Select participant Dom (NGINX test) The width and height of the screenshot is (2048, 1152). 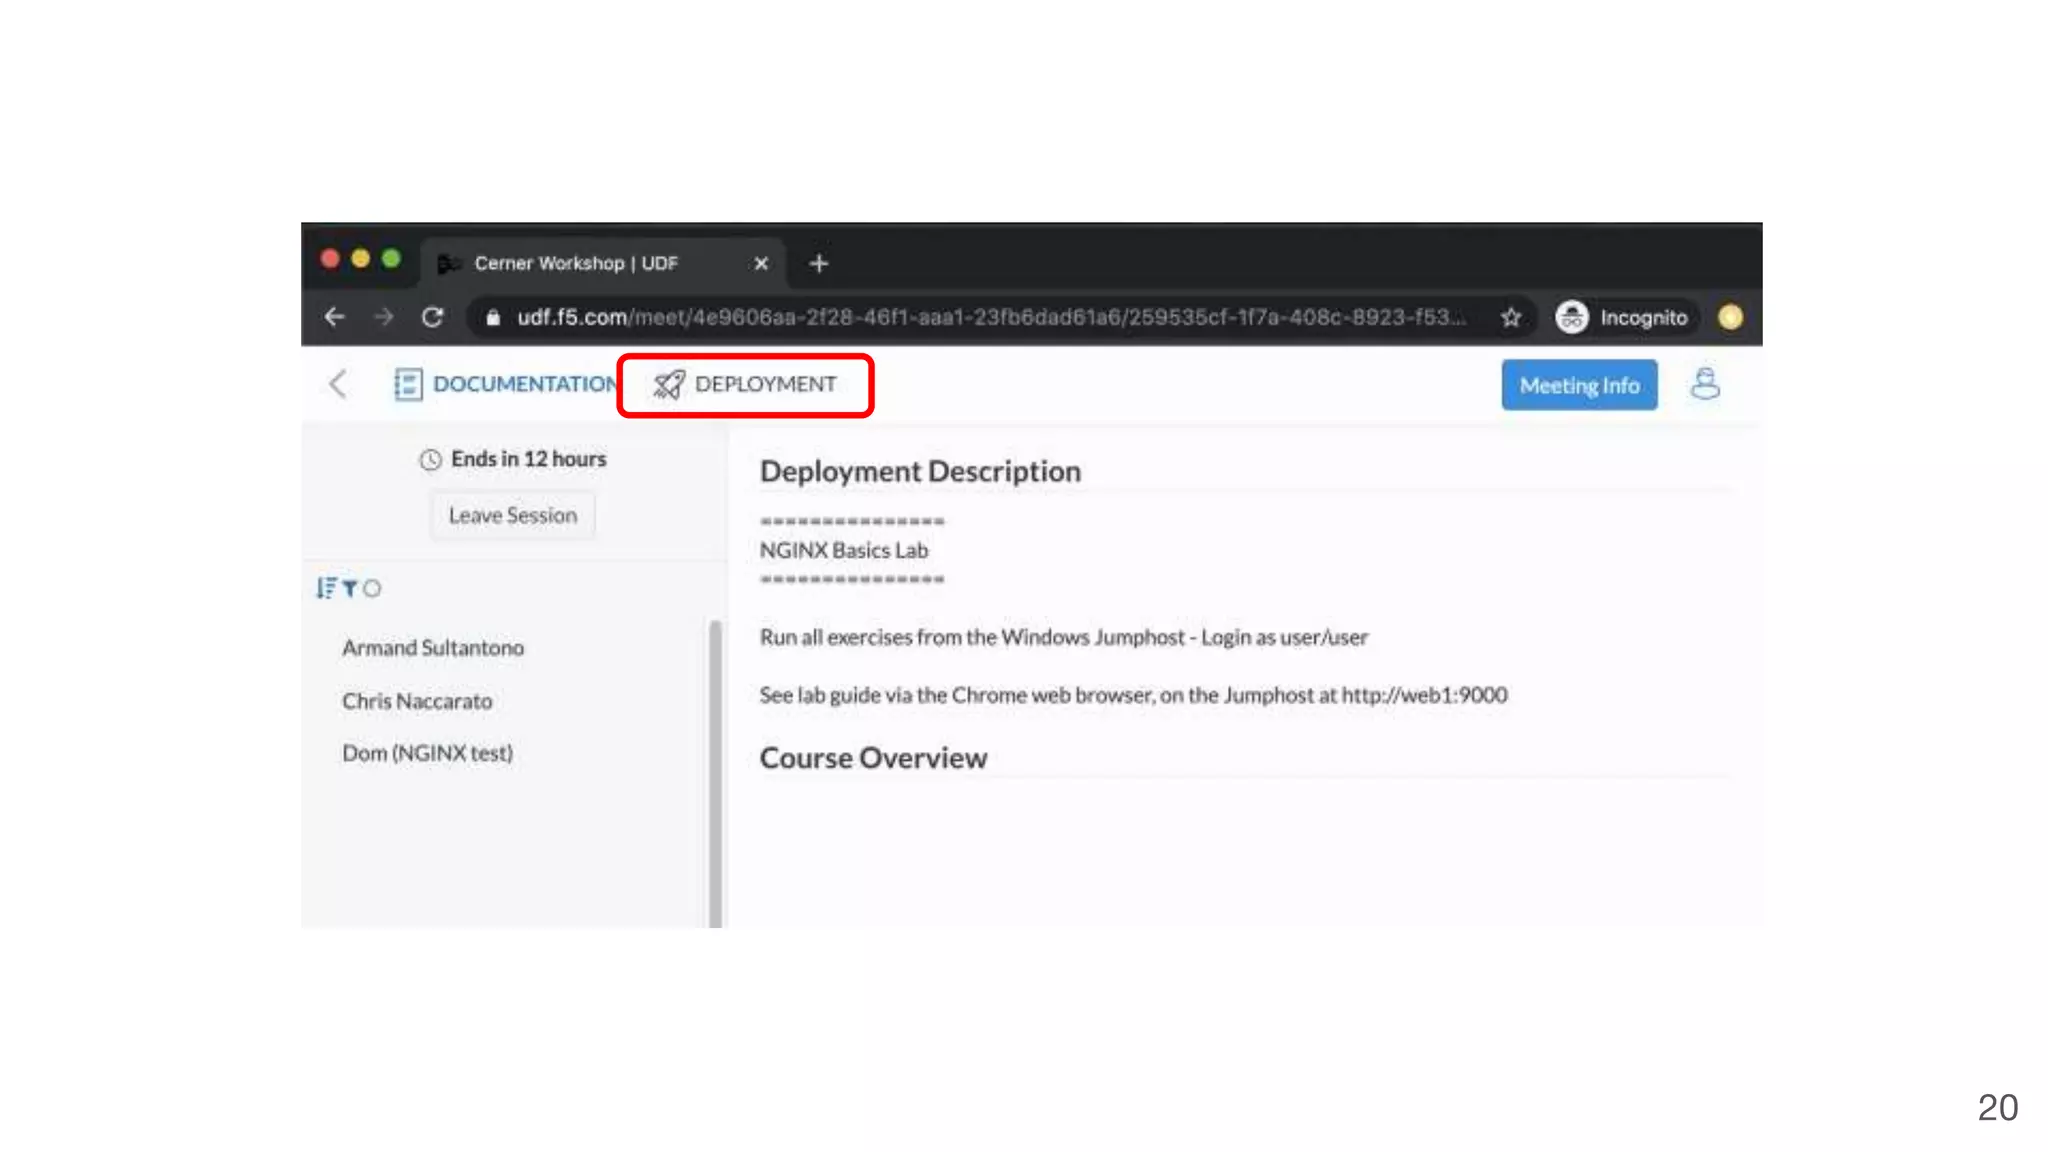coord(427,754)
